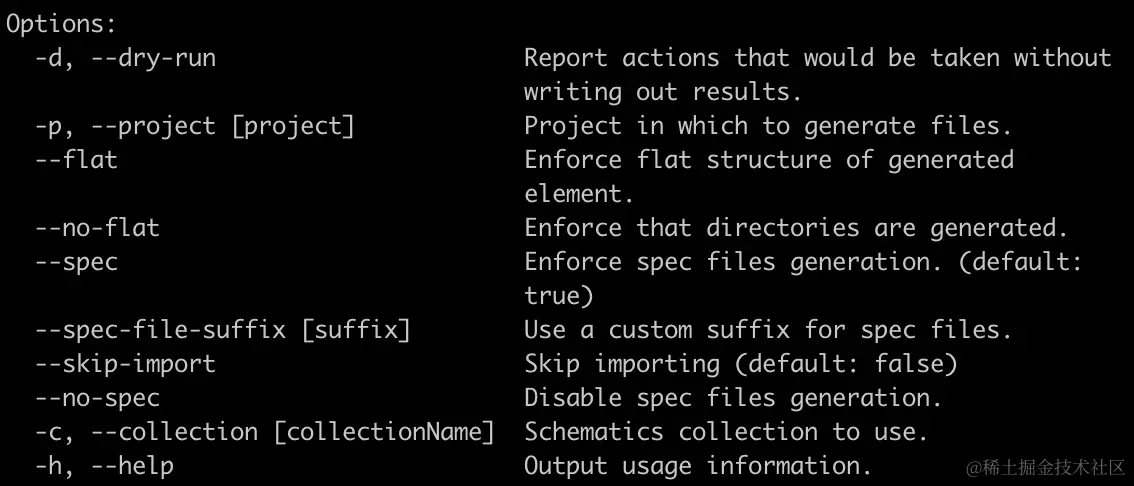Viewport: 1134px width, 486px height.
Task: Select the --spec option flag
Action: [77, 262]
